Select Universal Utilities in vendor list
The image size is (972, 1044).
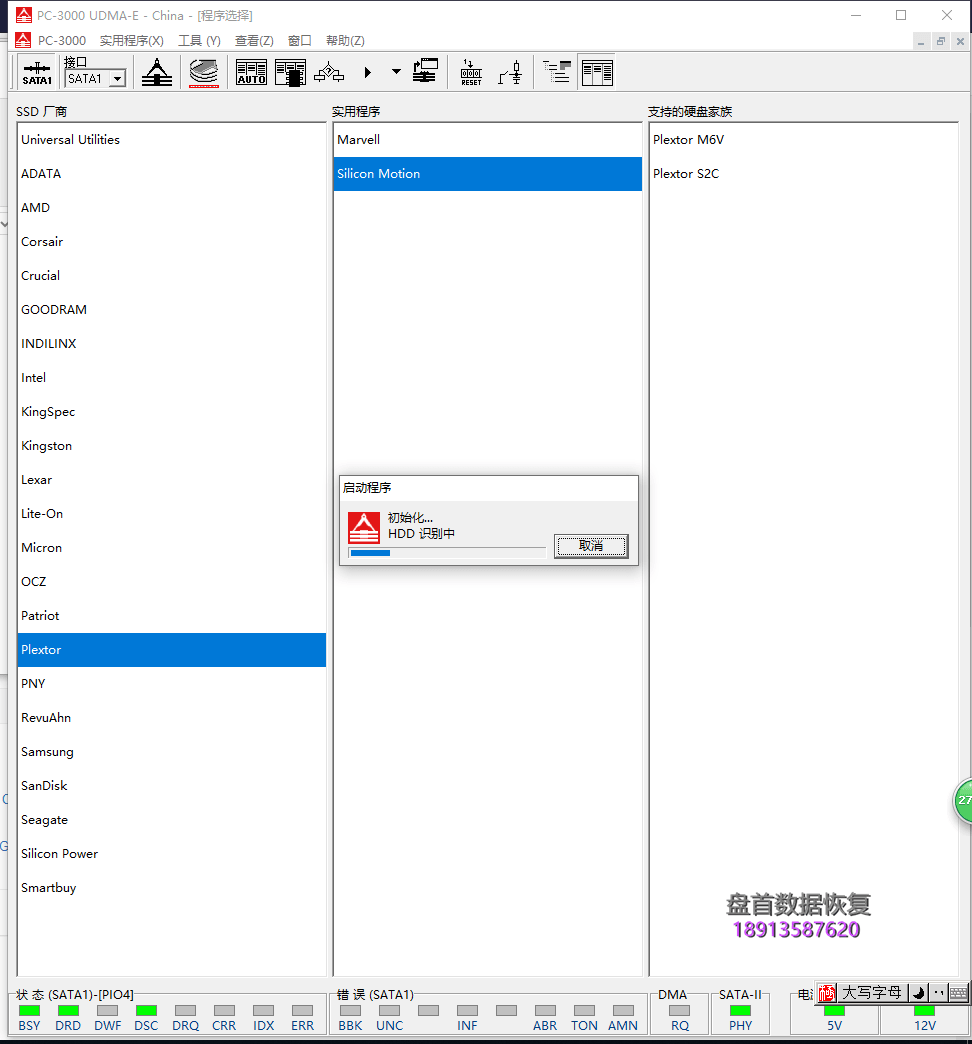click(172, 140)
